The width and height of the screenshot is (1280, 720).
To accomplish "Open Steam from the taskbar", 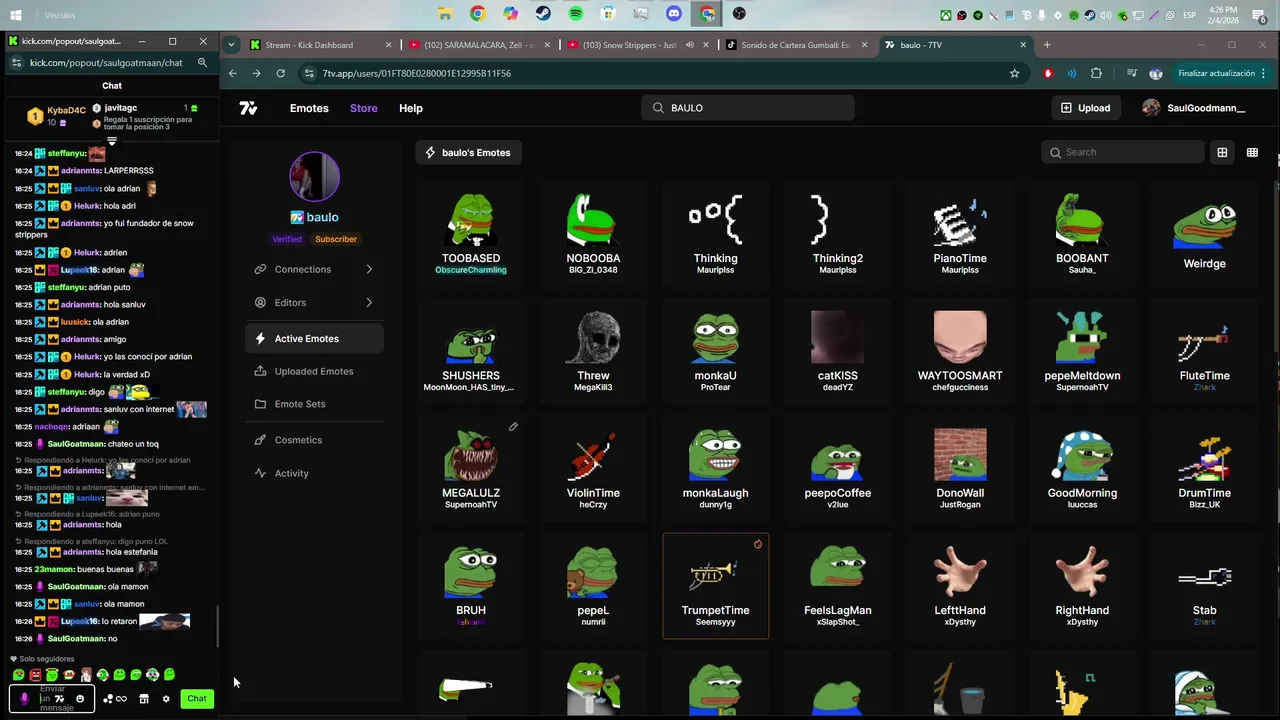I will click(543, 14).
